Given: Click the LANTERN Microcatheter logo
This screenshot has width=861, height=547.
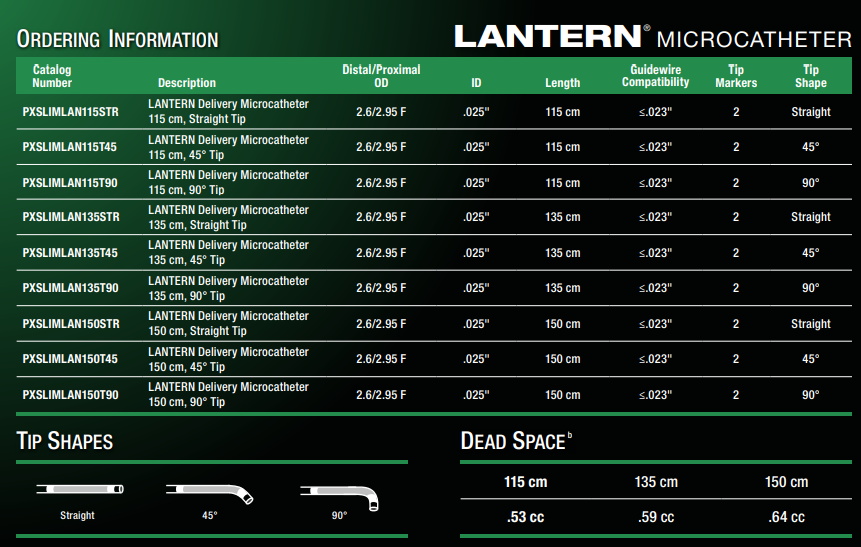Looking at the screenshot, I should coord(652,38).
